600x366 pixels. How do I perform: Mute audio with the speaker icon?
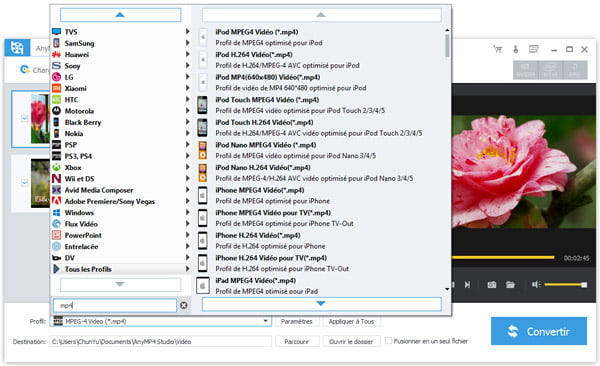pos(536,284)
